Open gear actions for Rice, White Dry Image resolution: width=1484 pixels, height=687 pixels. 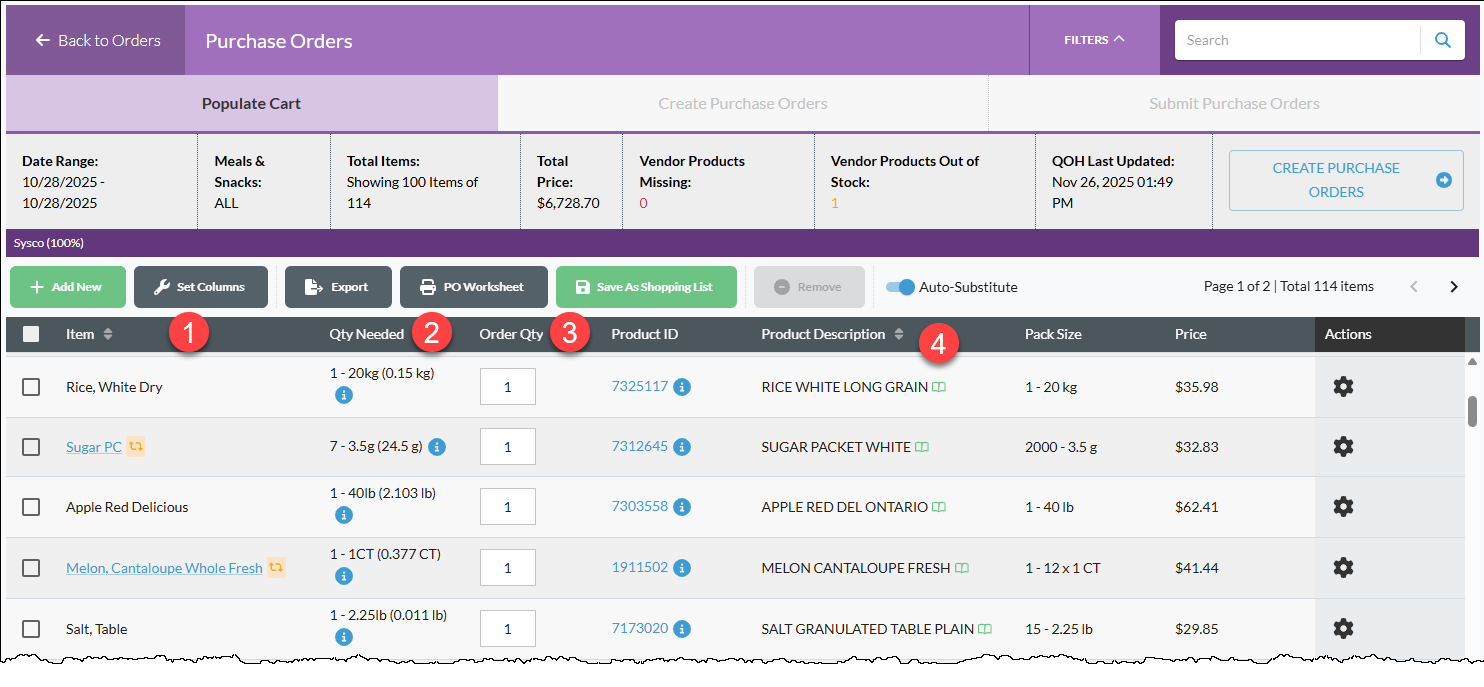click(1343, 386)
